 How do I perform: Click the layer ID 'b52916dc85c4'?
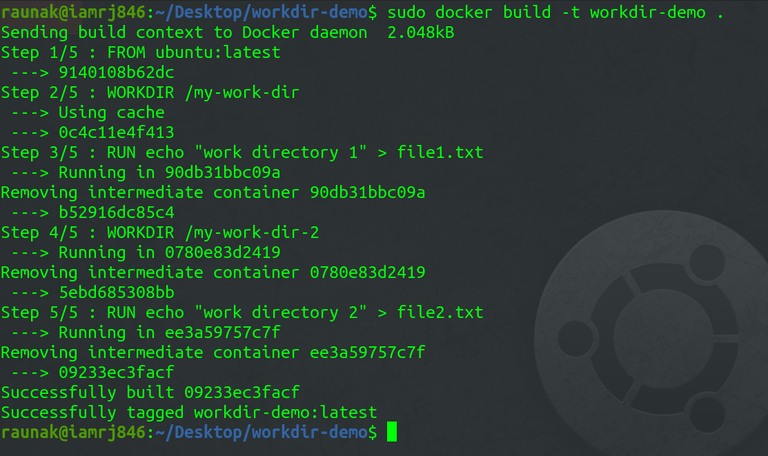(x=117, y=213)
